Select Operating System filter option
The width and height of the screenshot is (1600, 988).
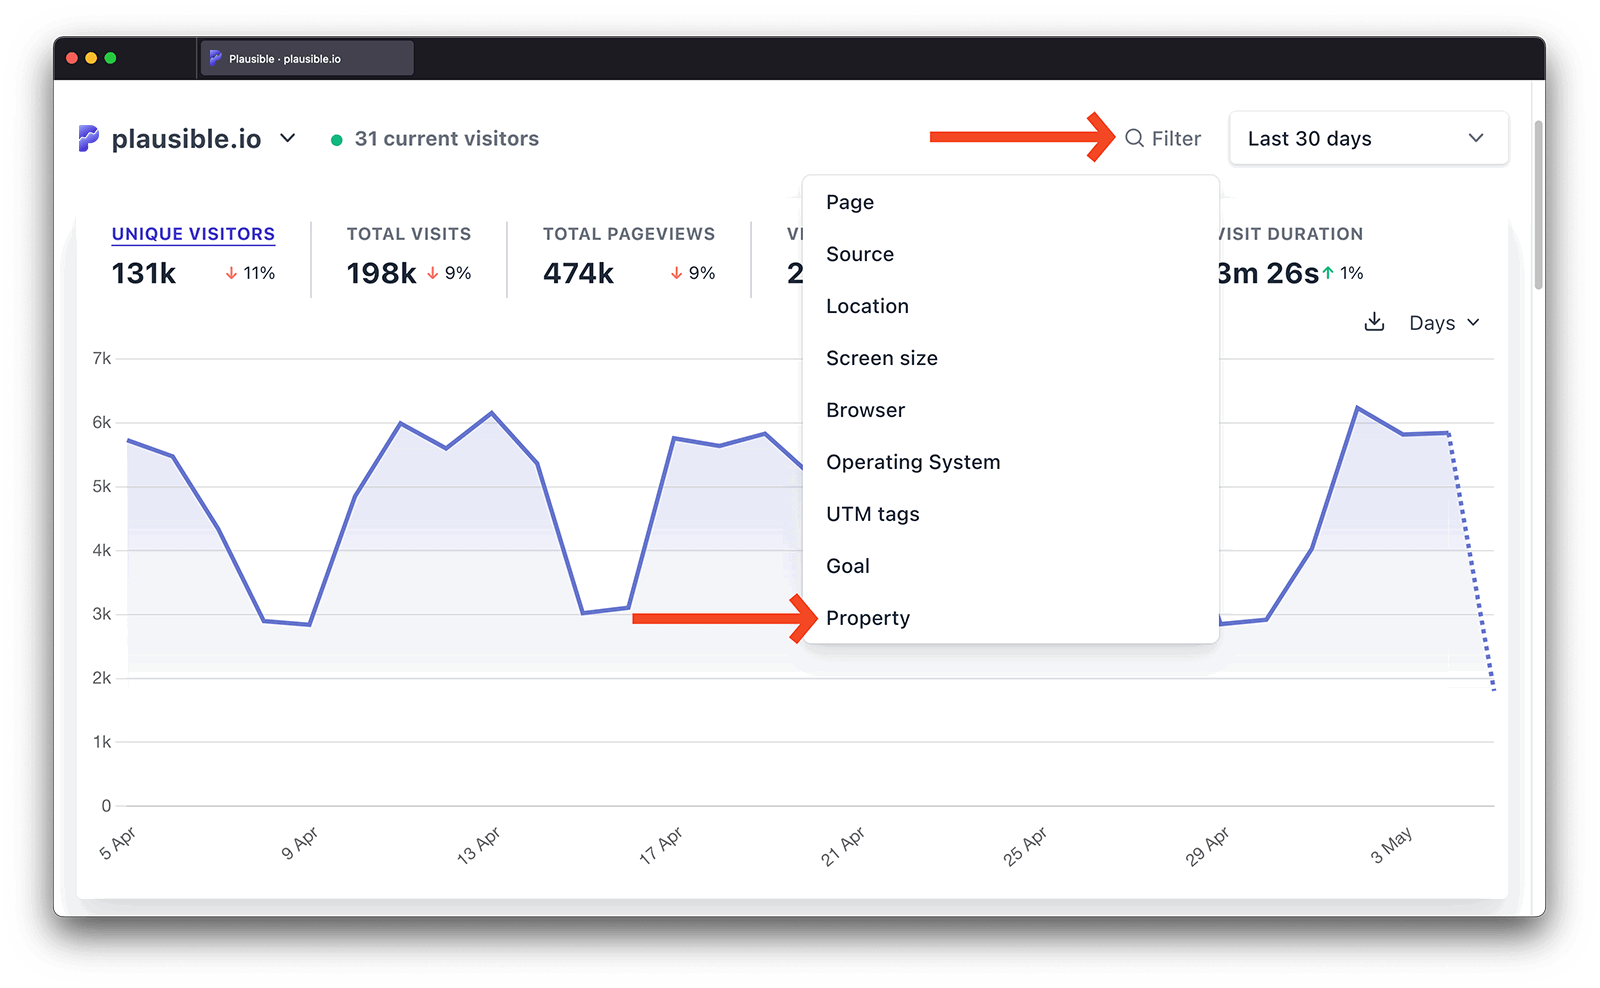[x=913, y=462]
